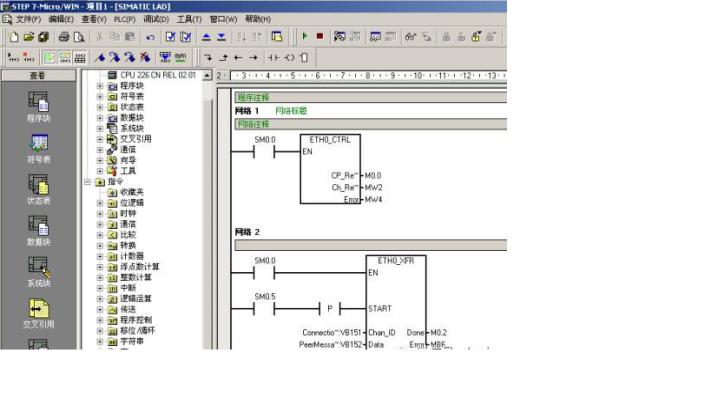Click the 网络标题 text of 网络 1
The height and width of the screenshot is (405, 711).
tap(291, 111)
